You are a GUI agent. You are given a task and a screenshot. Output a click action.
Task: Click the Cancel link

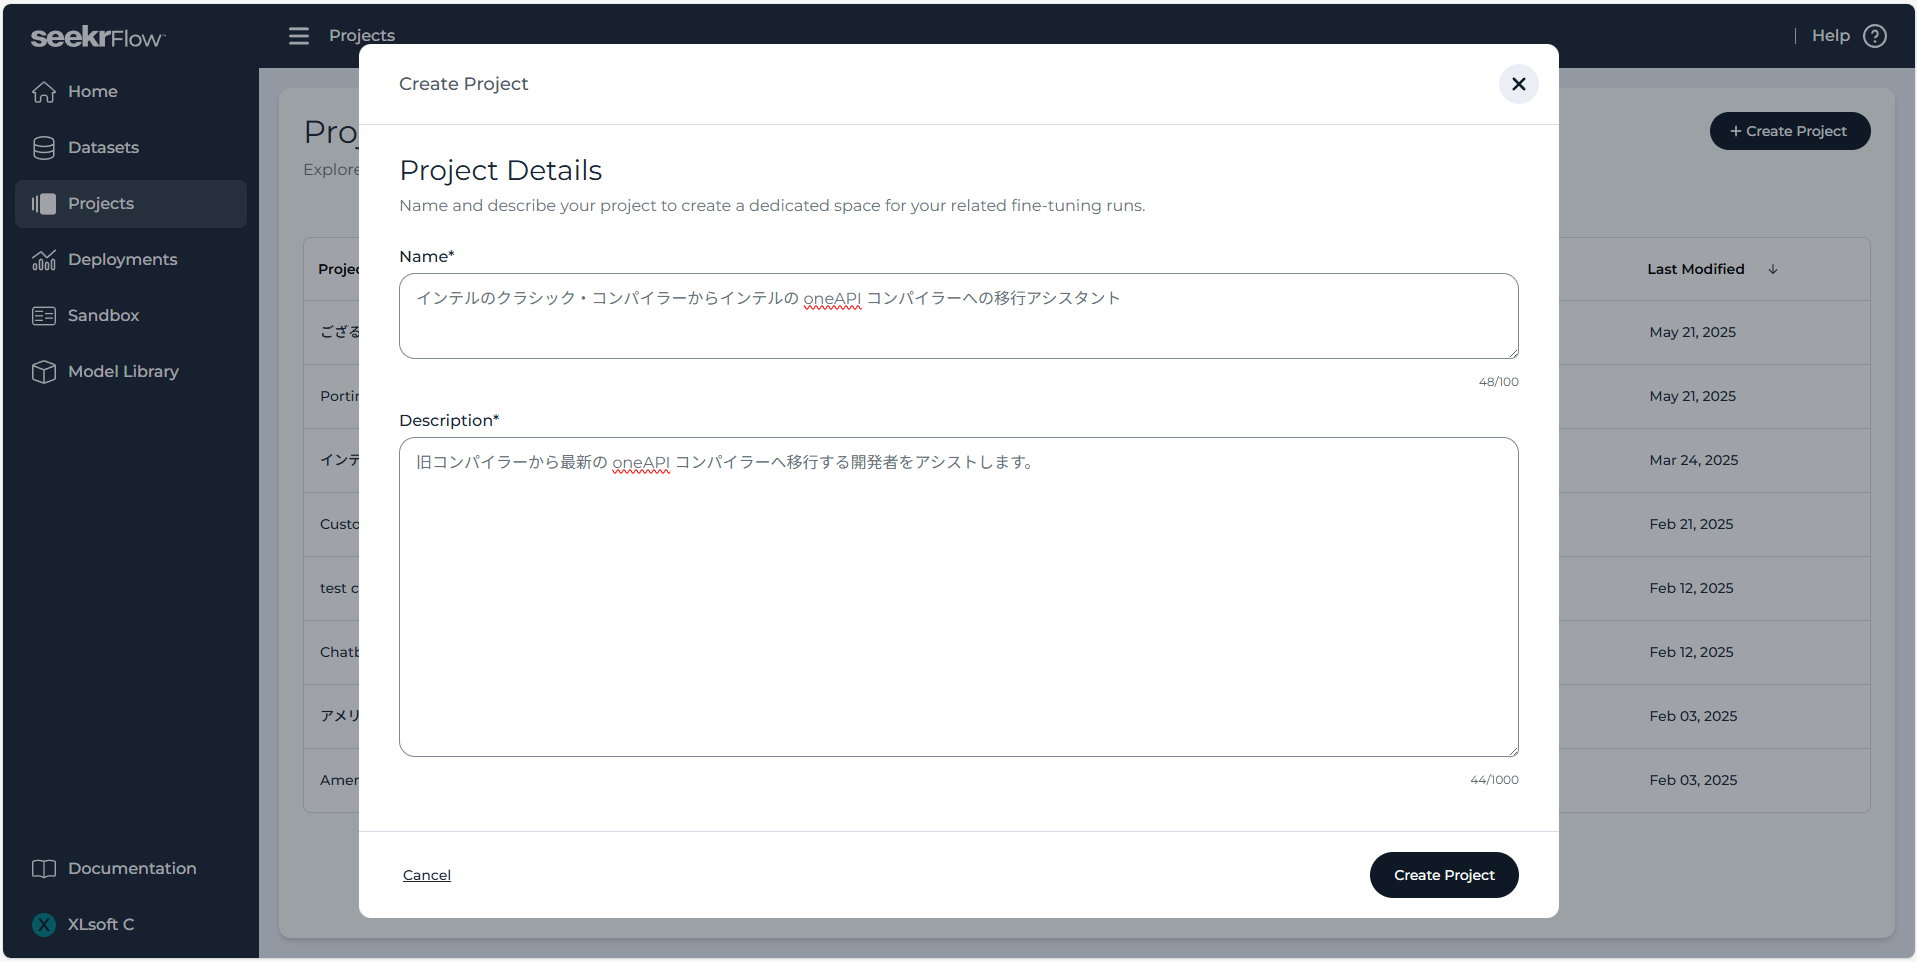(427, 875)
